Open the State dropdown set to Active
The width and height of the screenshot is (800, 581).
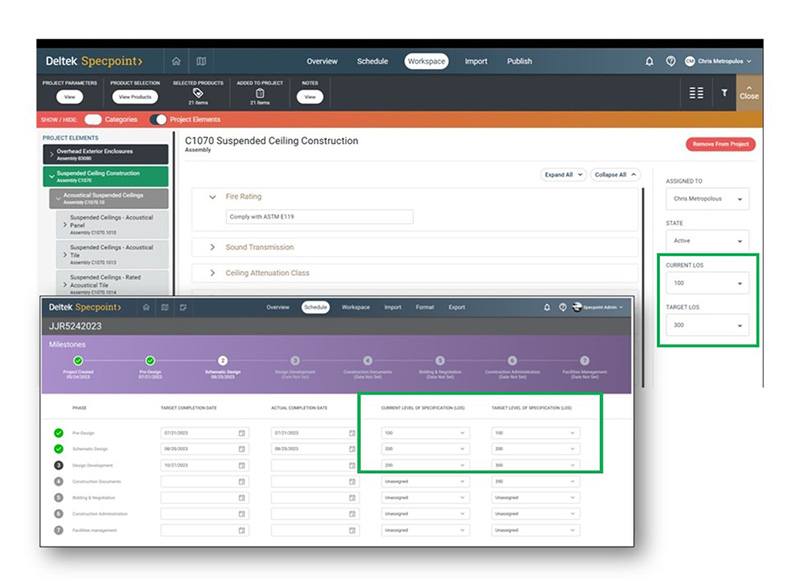[x=706, y=241]
